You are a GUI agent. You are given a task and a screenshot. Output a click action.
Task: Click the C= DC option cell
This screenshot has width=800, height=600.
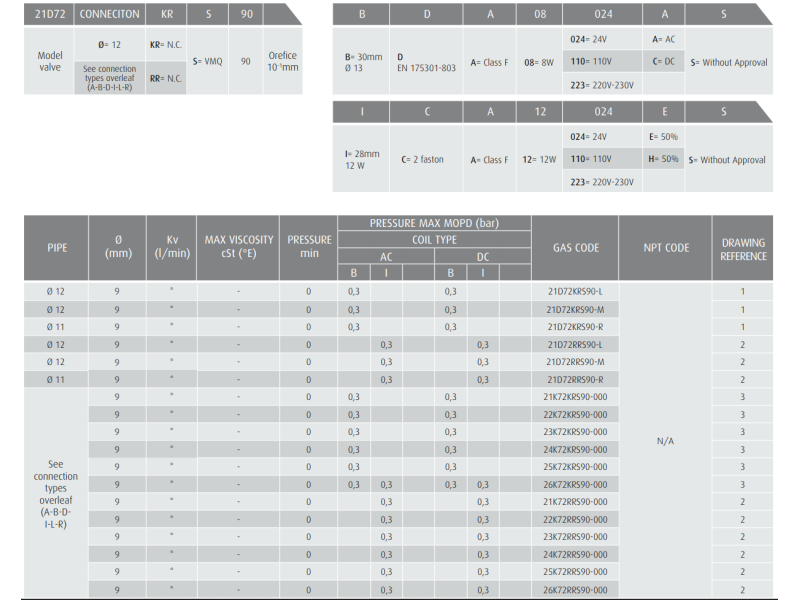[665, 60]
